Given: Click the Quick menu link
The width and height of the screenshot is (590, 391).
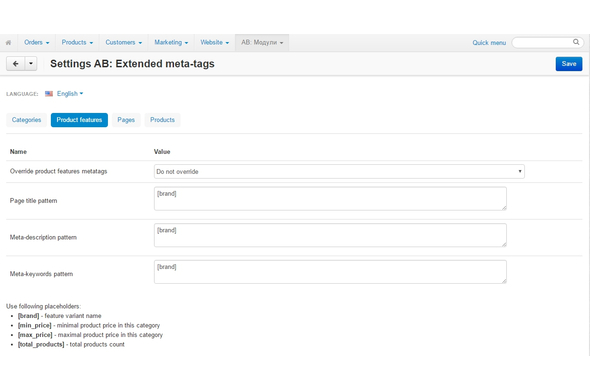Looking at the screenshot, I should click(x=489, y=43).
